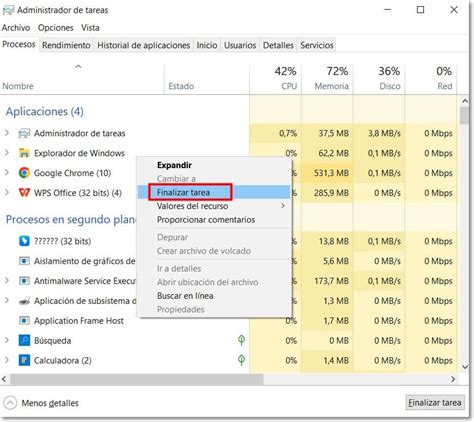Choose Buscar en línea in context menu
This screenshot has width=474, height=422.
click(215, 296)
